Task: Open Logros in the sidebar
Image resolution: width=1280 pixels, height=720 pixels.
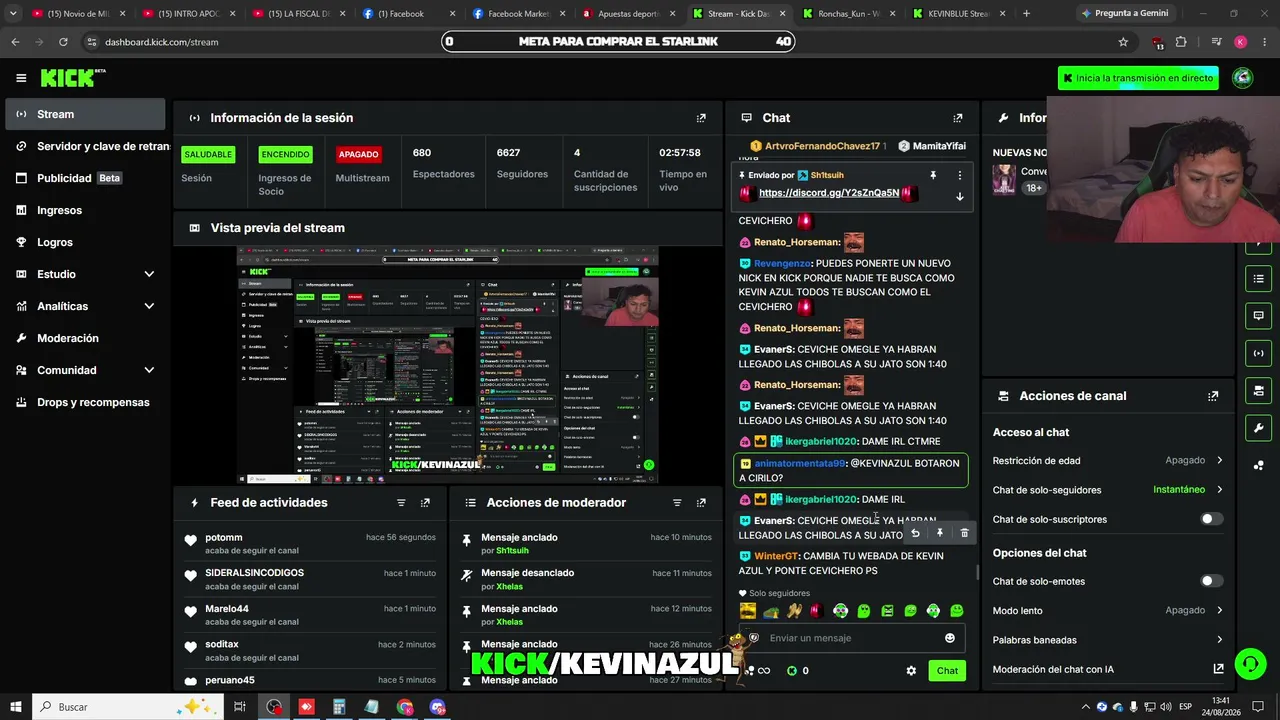Action: coord(85,242)
